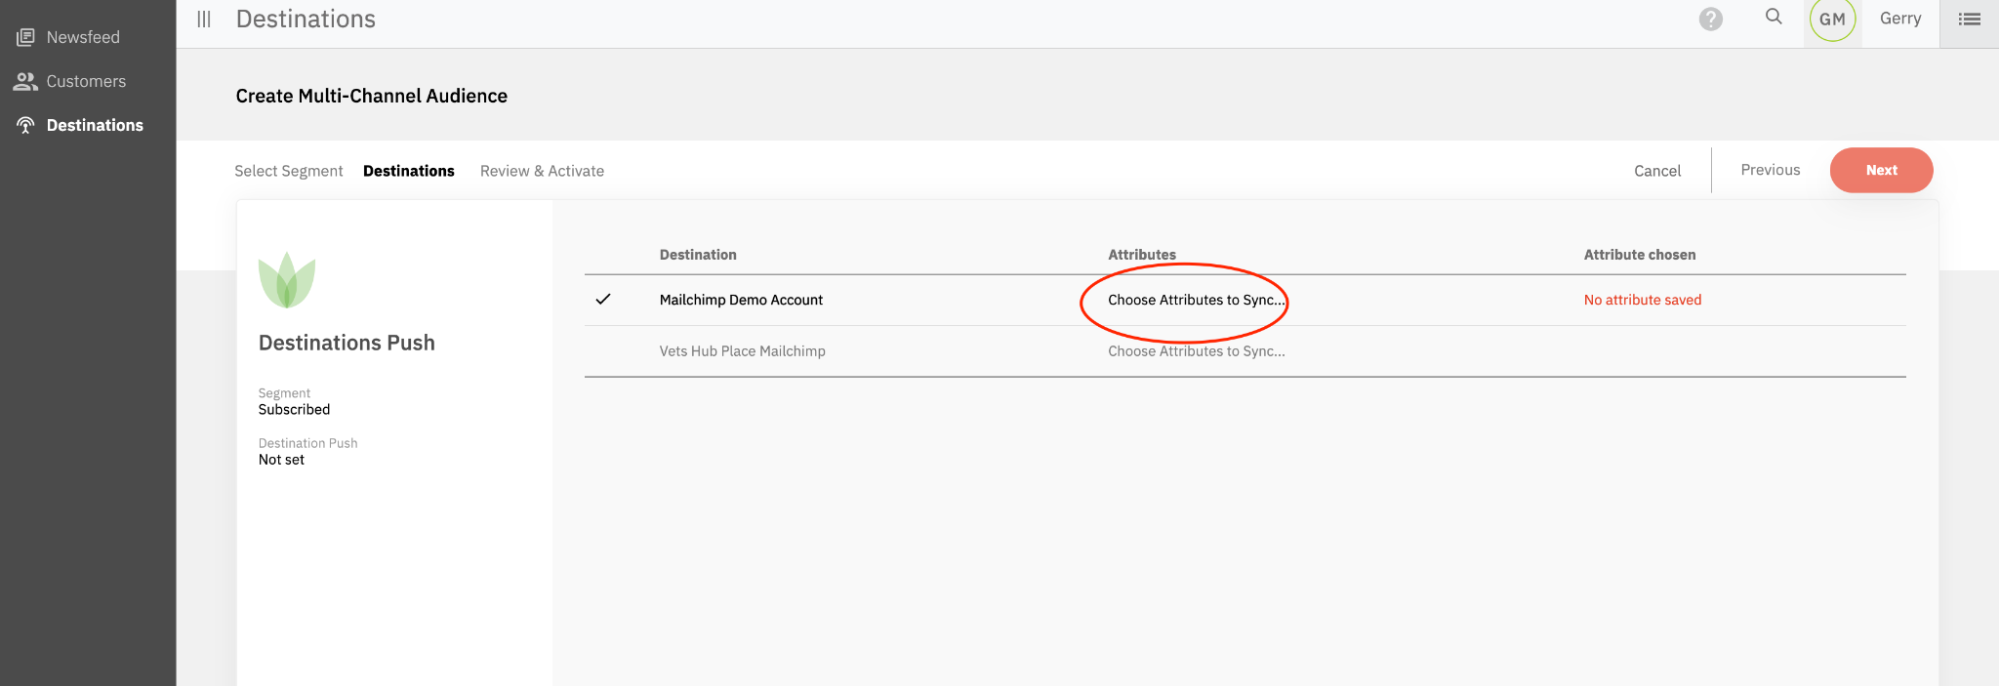Click the Destination column header
1999x687 pixels.
coord(698,255)
